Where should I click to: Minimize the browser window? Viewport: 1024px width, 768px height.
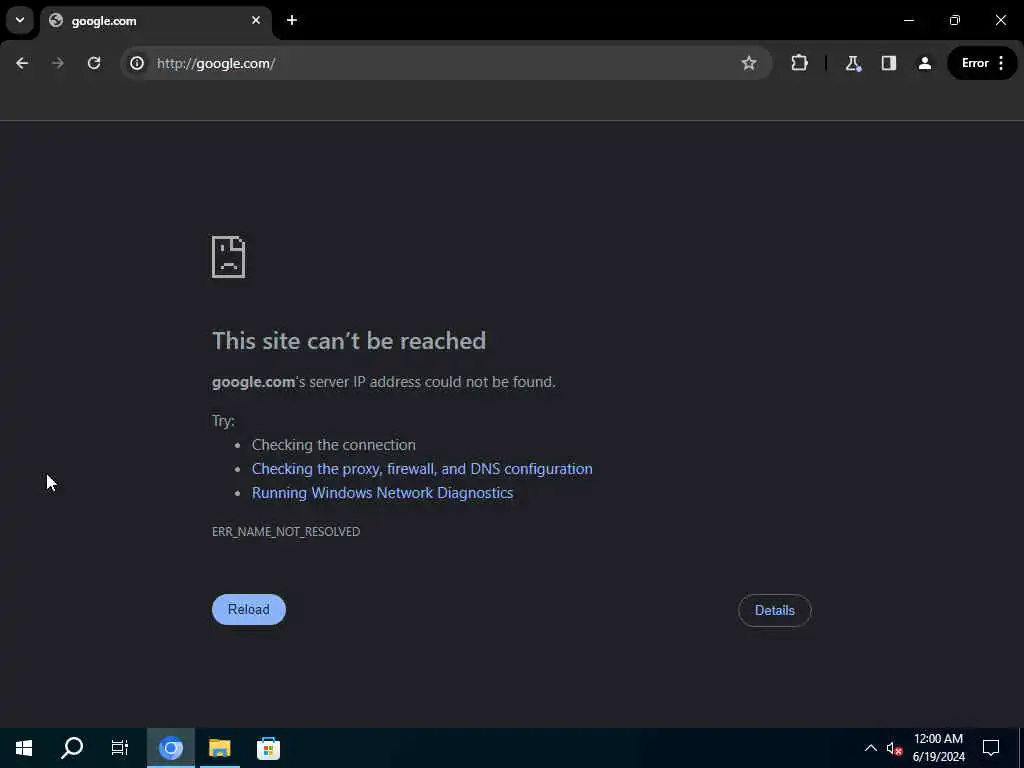tap(909, 20)
